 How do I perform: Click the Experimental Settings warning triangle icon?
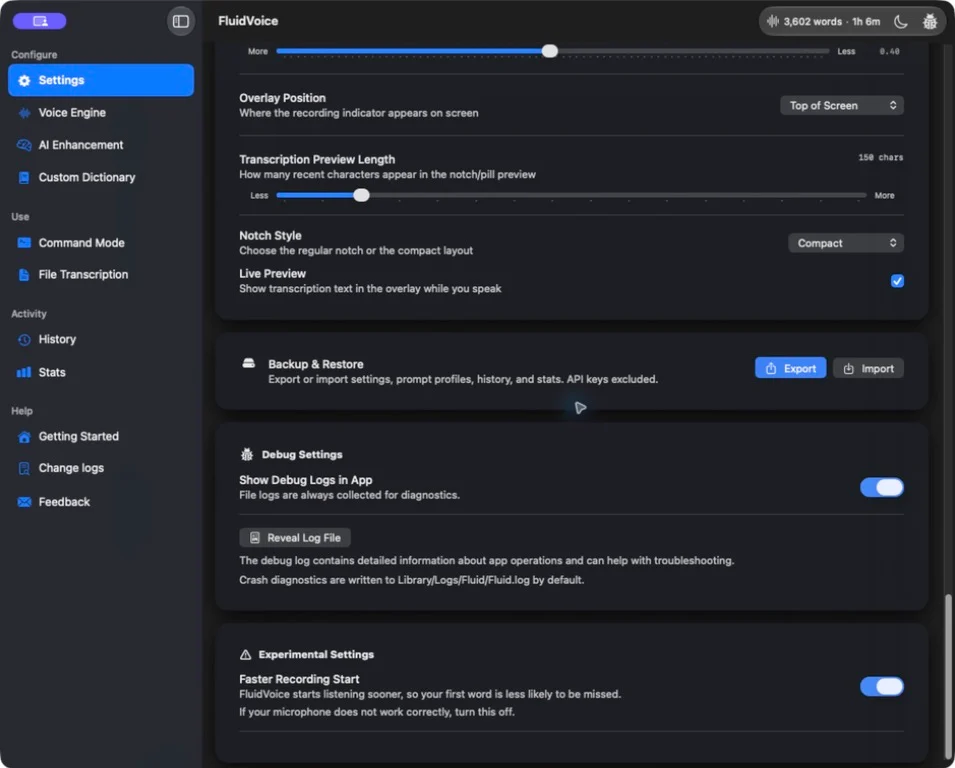[245, 655]
